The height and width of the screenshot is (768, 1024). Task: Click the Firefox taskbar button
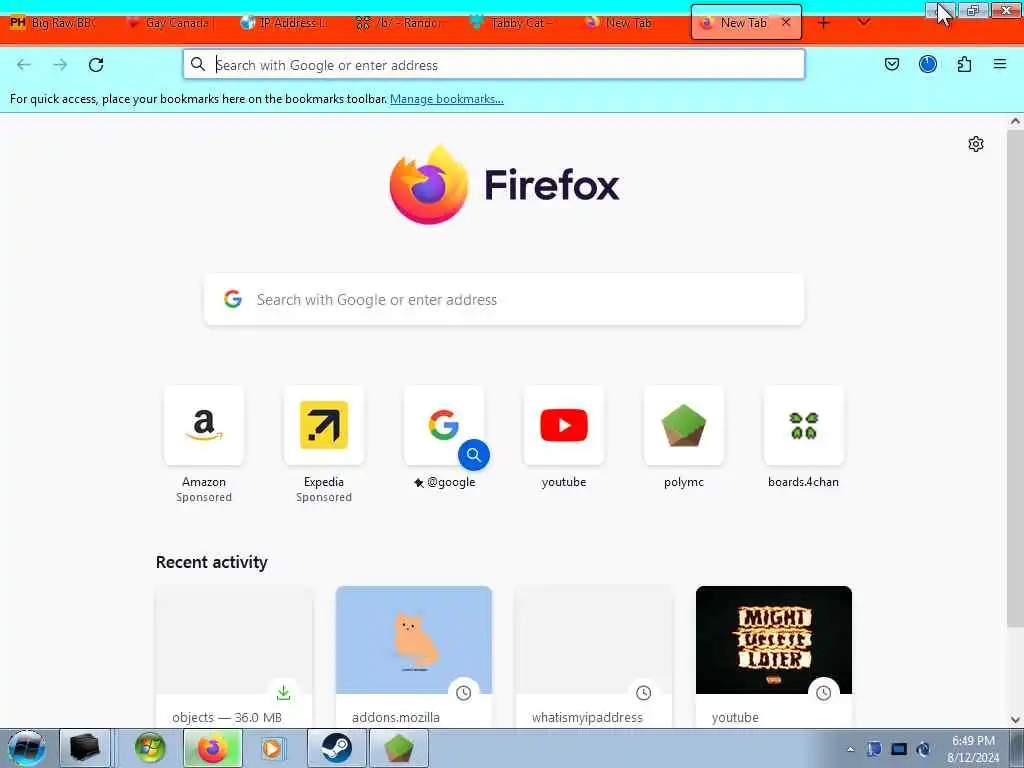[x=213, y=748]
